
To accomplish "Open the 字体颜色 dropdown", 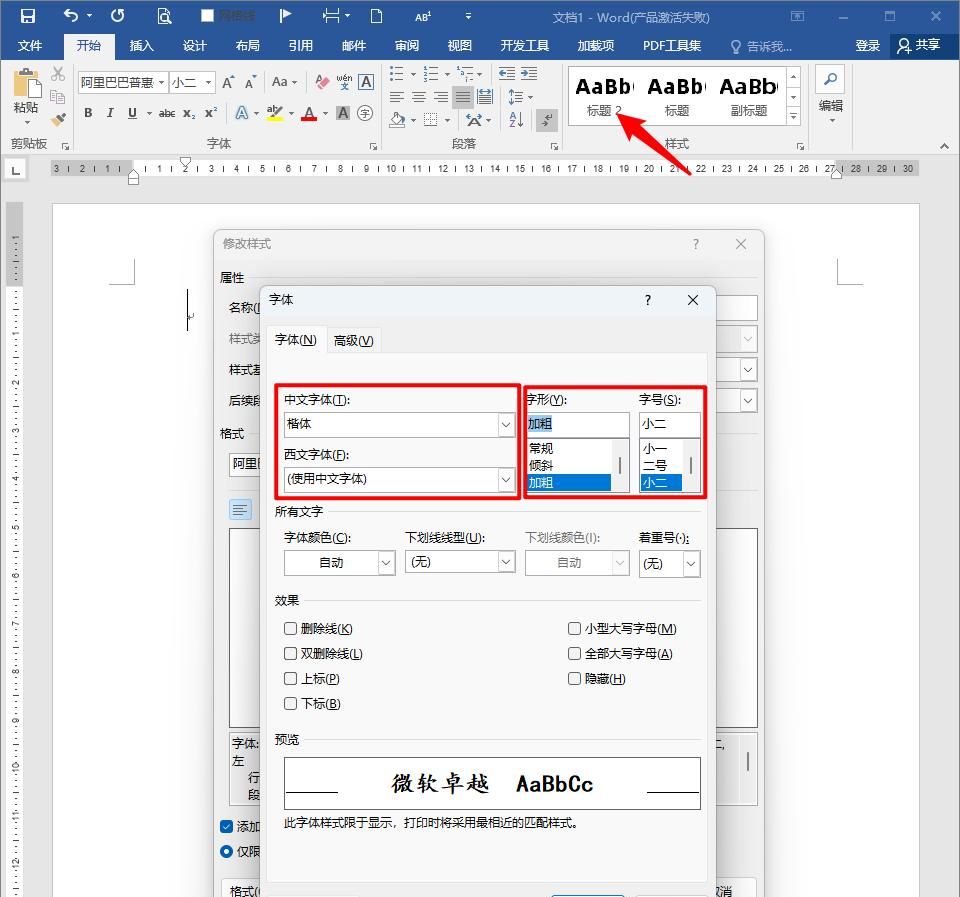I will 386,563.
